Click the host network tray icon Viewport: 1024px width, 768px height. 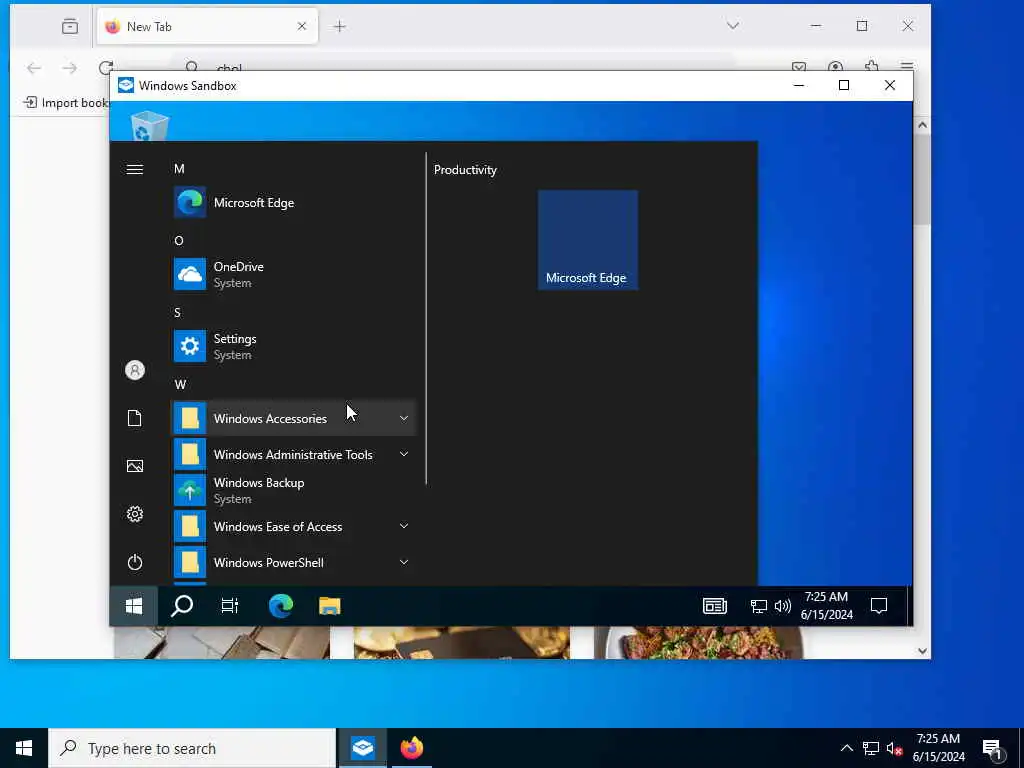tap(871, 748)
